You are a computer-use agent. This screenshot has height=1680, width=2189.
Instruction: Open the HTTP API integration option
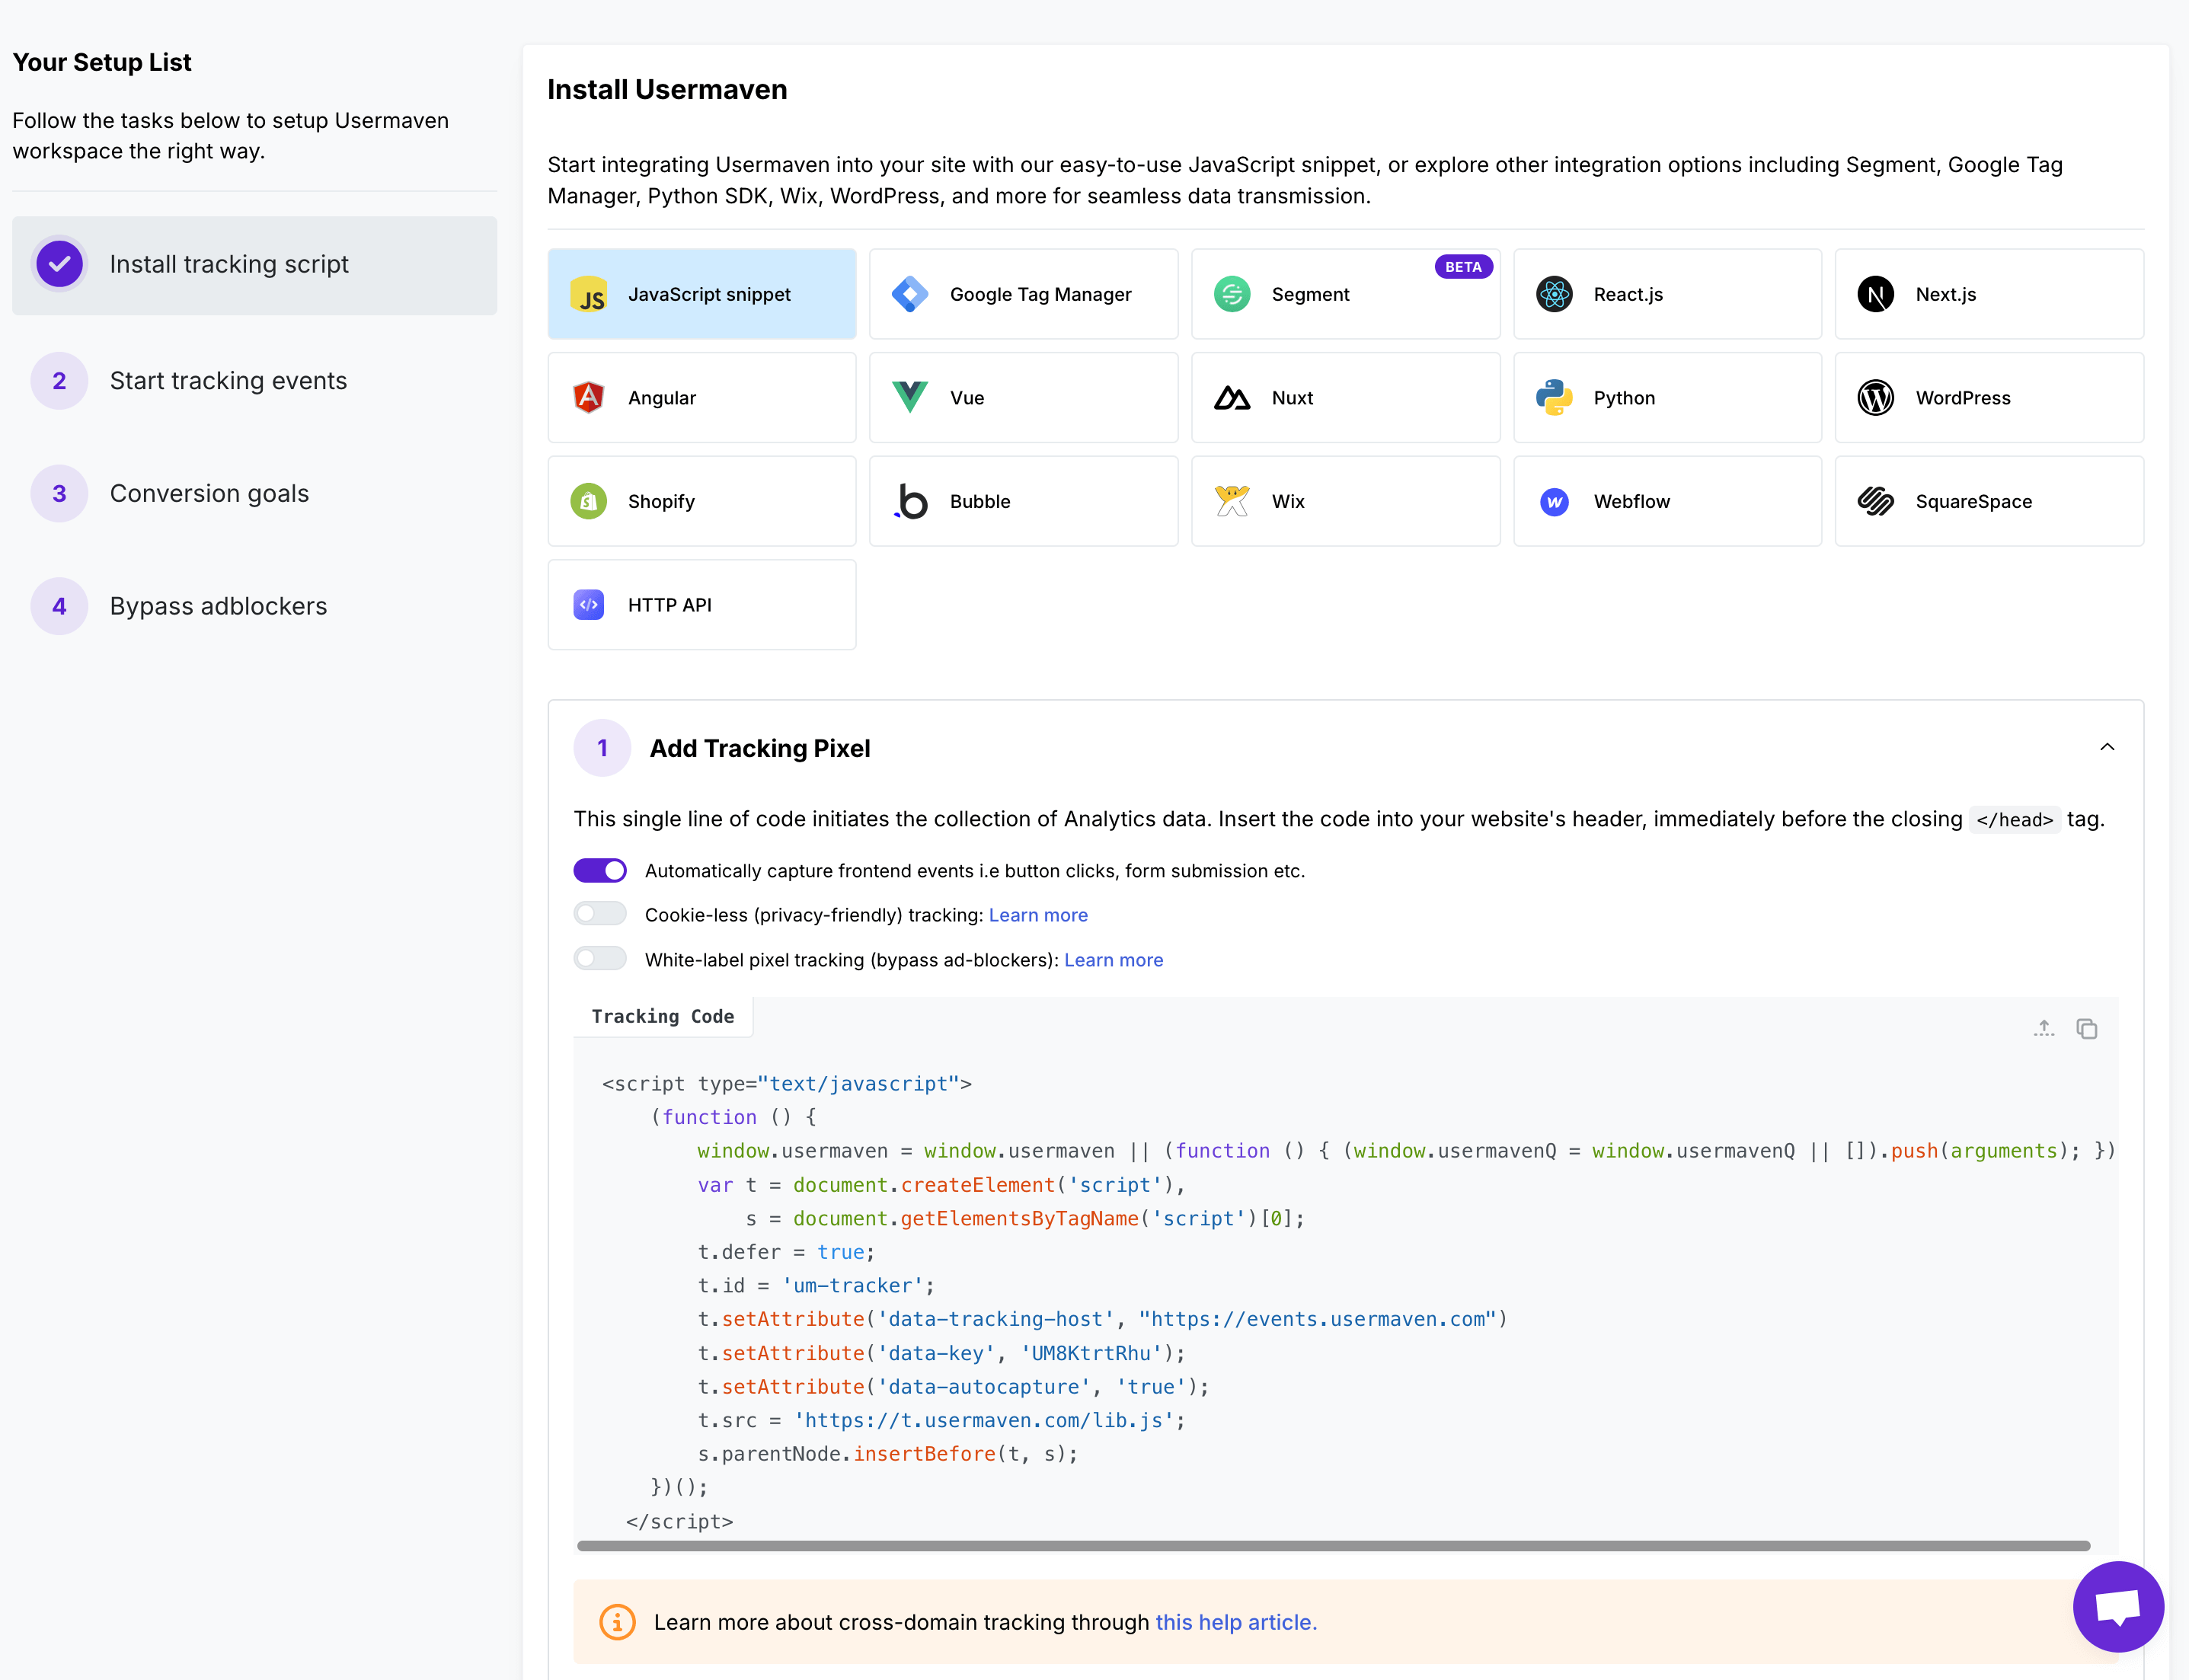click(701, 605)
